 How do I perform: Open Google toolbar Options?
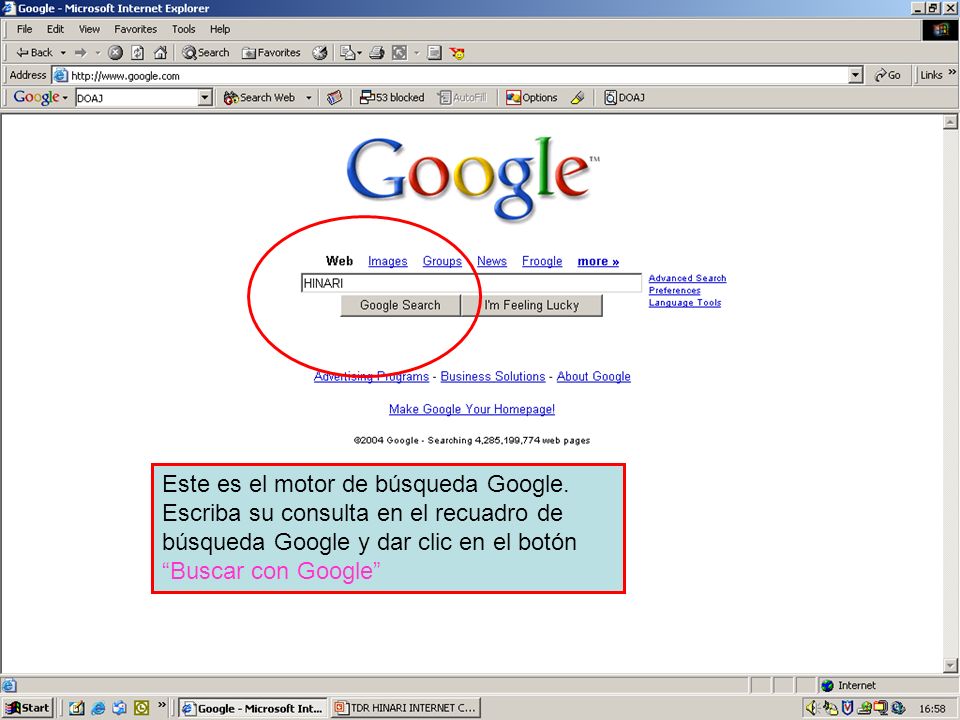(x=531, y=97)
